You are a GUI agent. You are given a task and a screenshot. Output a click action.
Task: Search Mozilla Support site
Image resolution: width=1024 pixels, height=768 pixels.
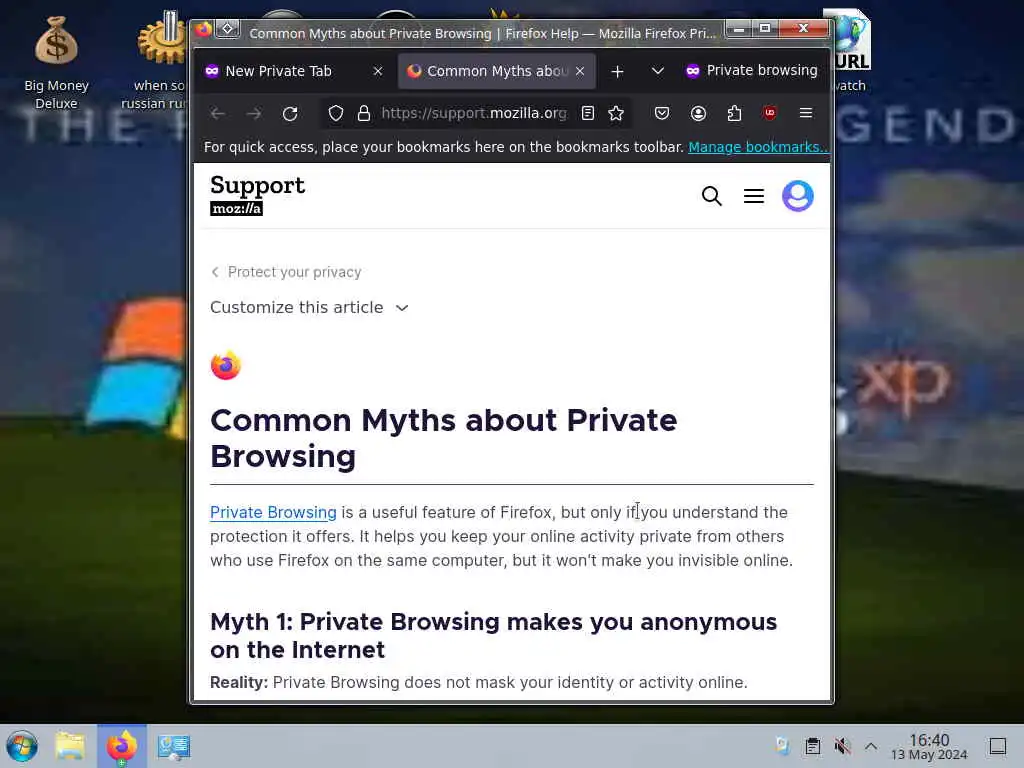[x=712, y=196]
